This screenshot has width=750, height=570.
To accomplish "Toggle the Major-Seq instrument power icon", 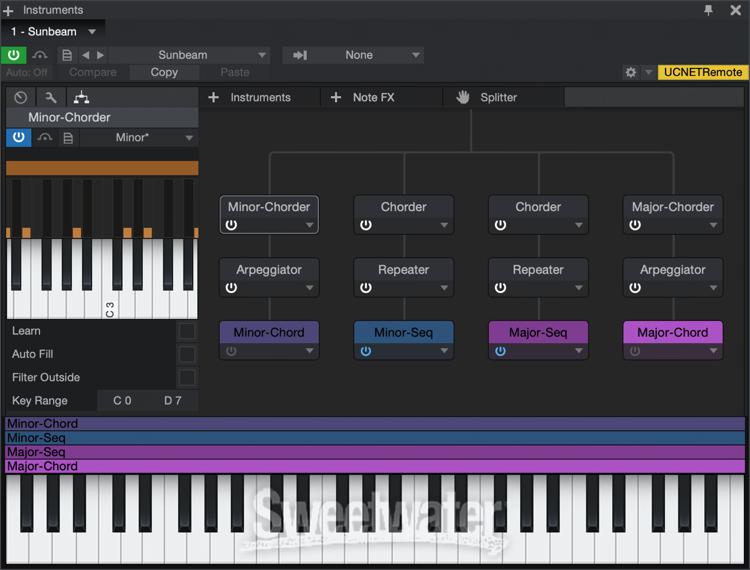I will pos(500,351).
